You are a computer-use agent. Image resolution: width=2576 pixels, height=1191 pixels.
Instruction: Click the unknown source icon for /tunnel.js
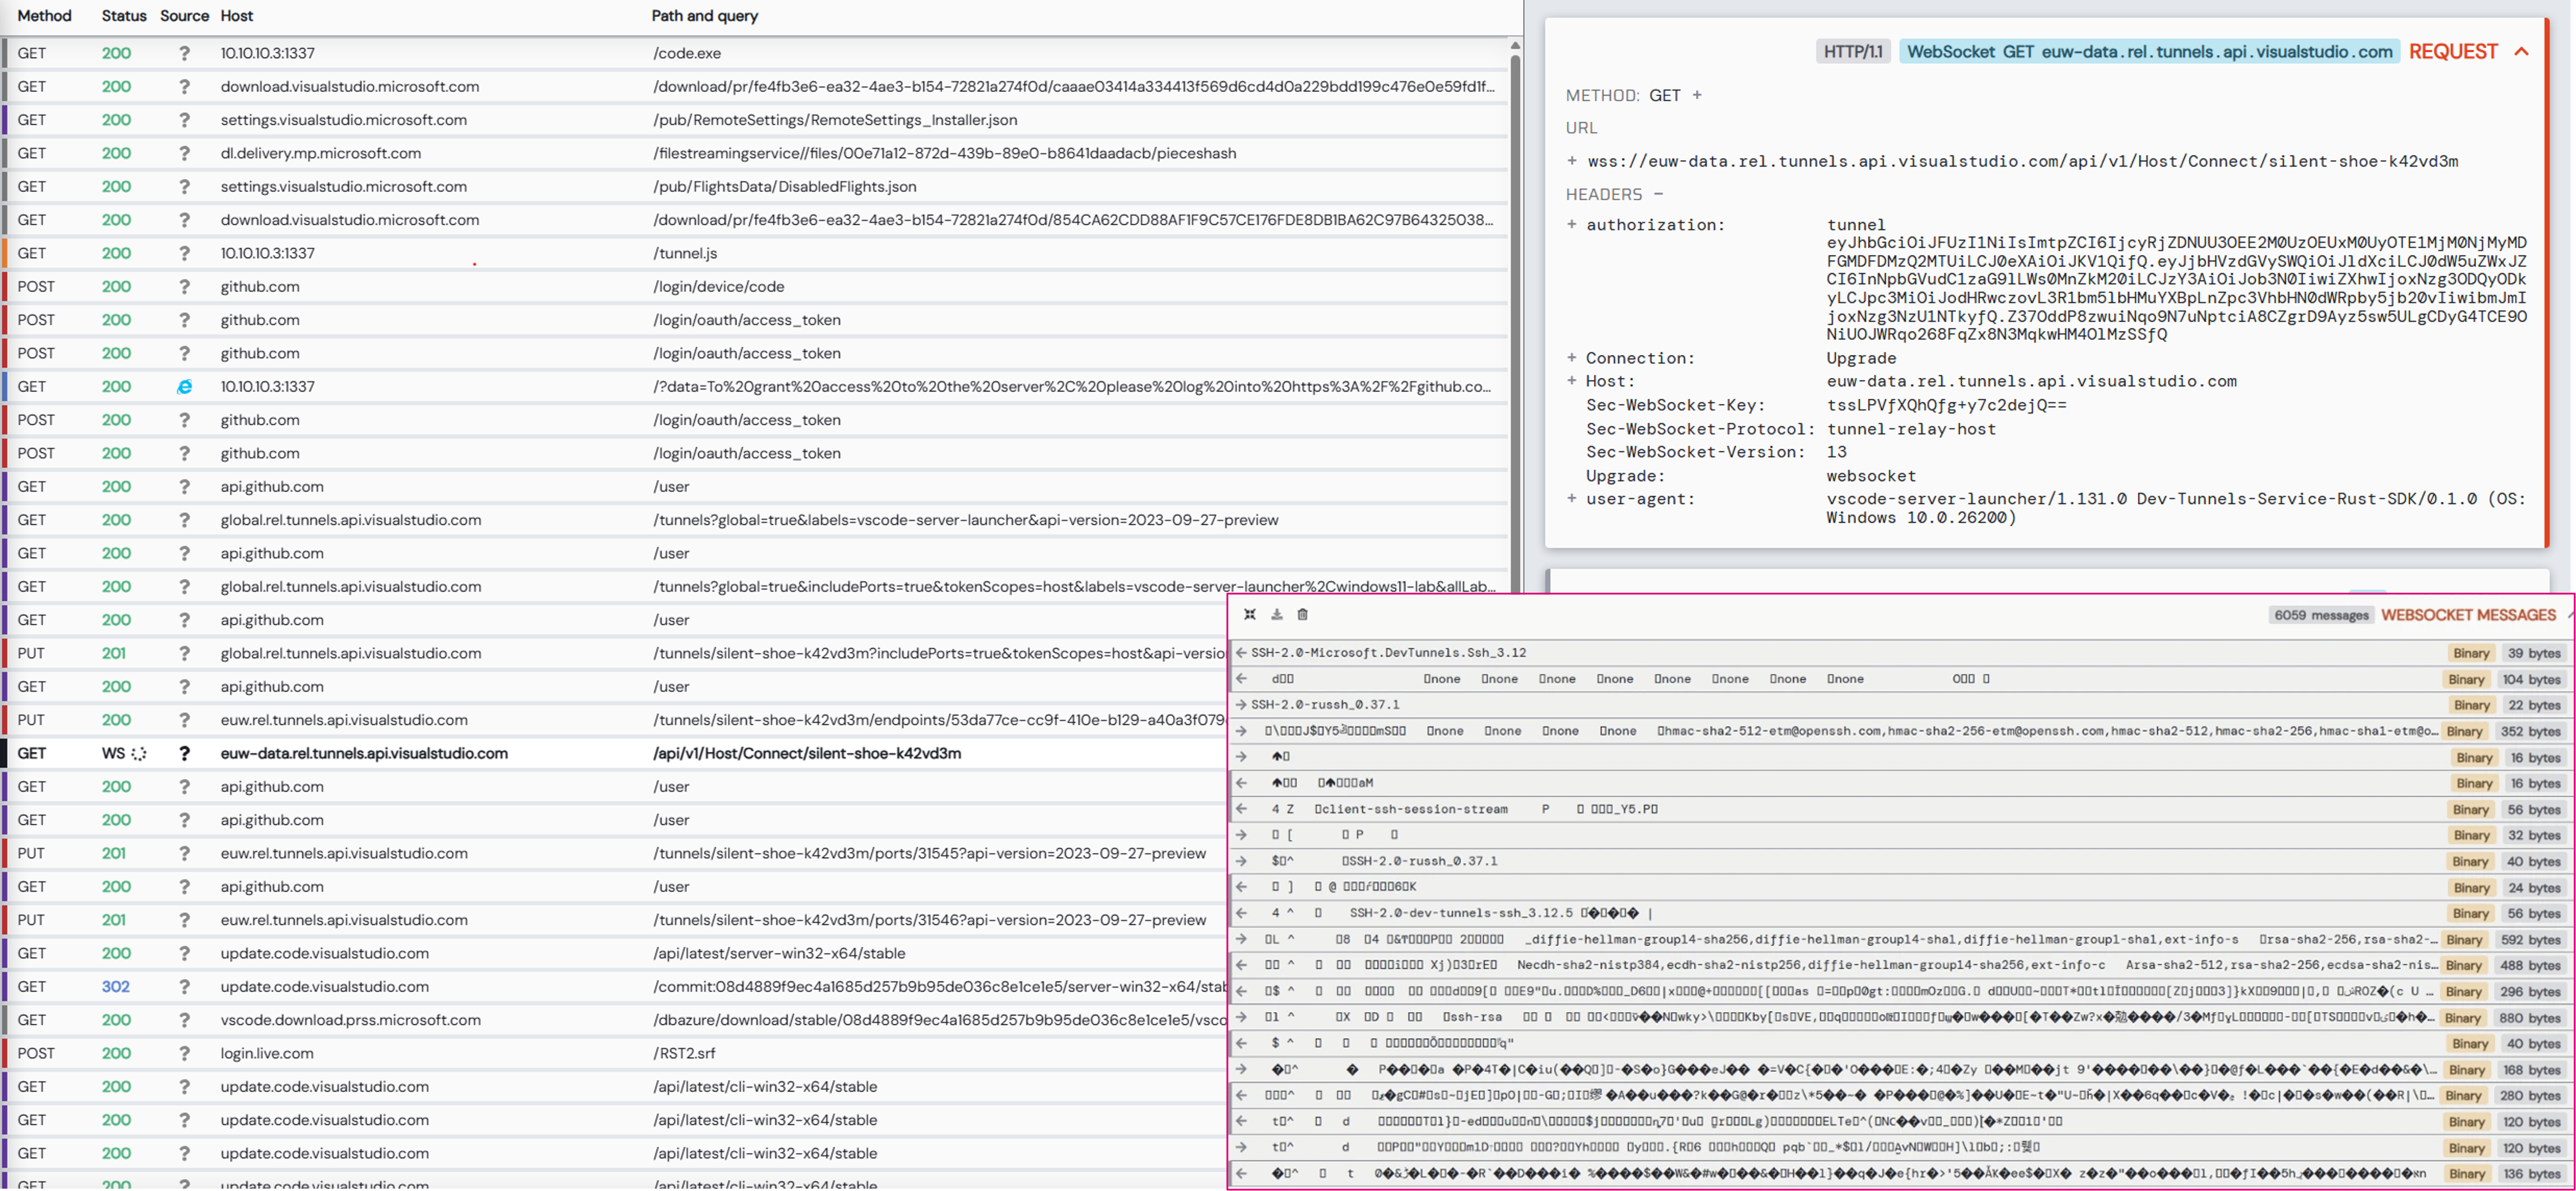click(x=184, y=254)
